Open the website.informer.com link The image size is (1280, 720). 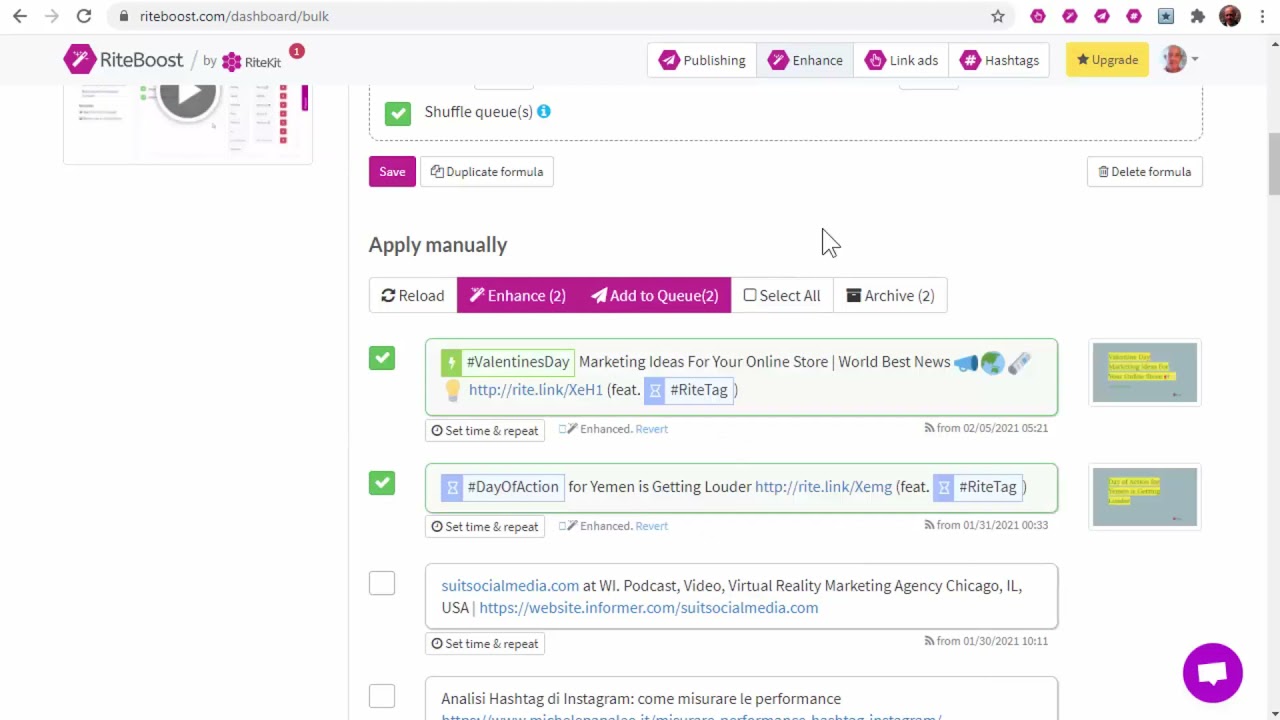tap(648, 608)
